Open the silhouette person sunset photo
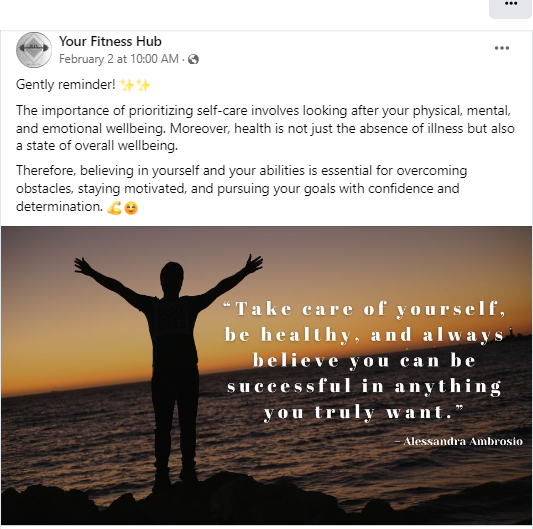This screenshot has height=529, width=533. [x=266, y=375]
